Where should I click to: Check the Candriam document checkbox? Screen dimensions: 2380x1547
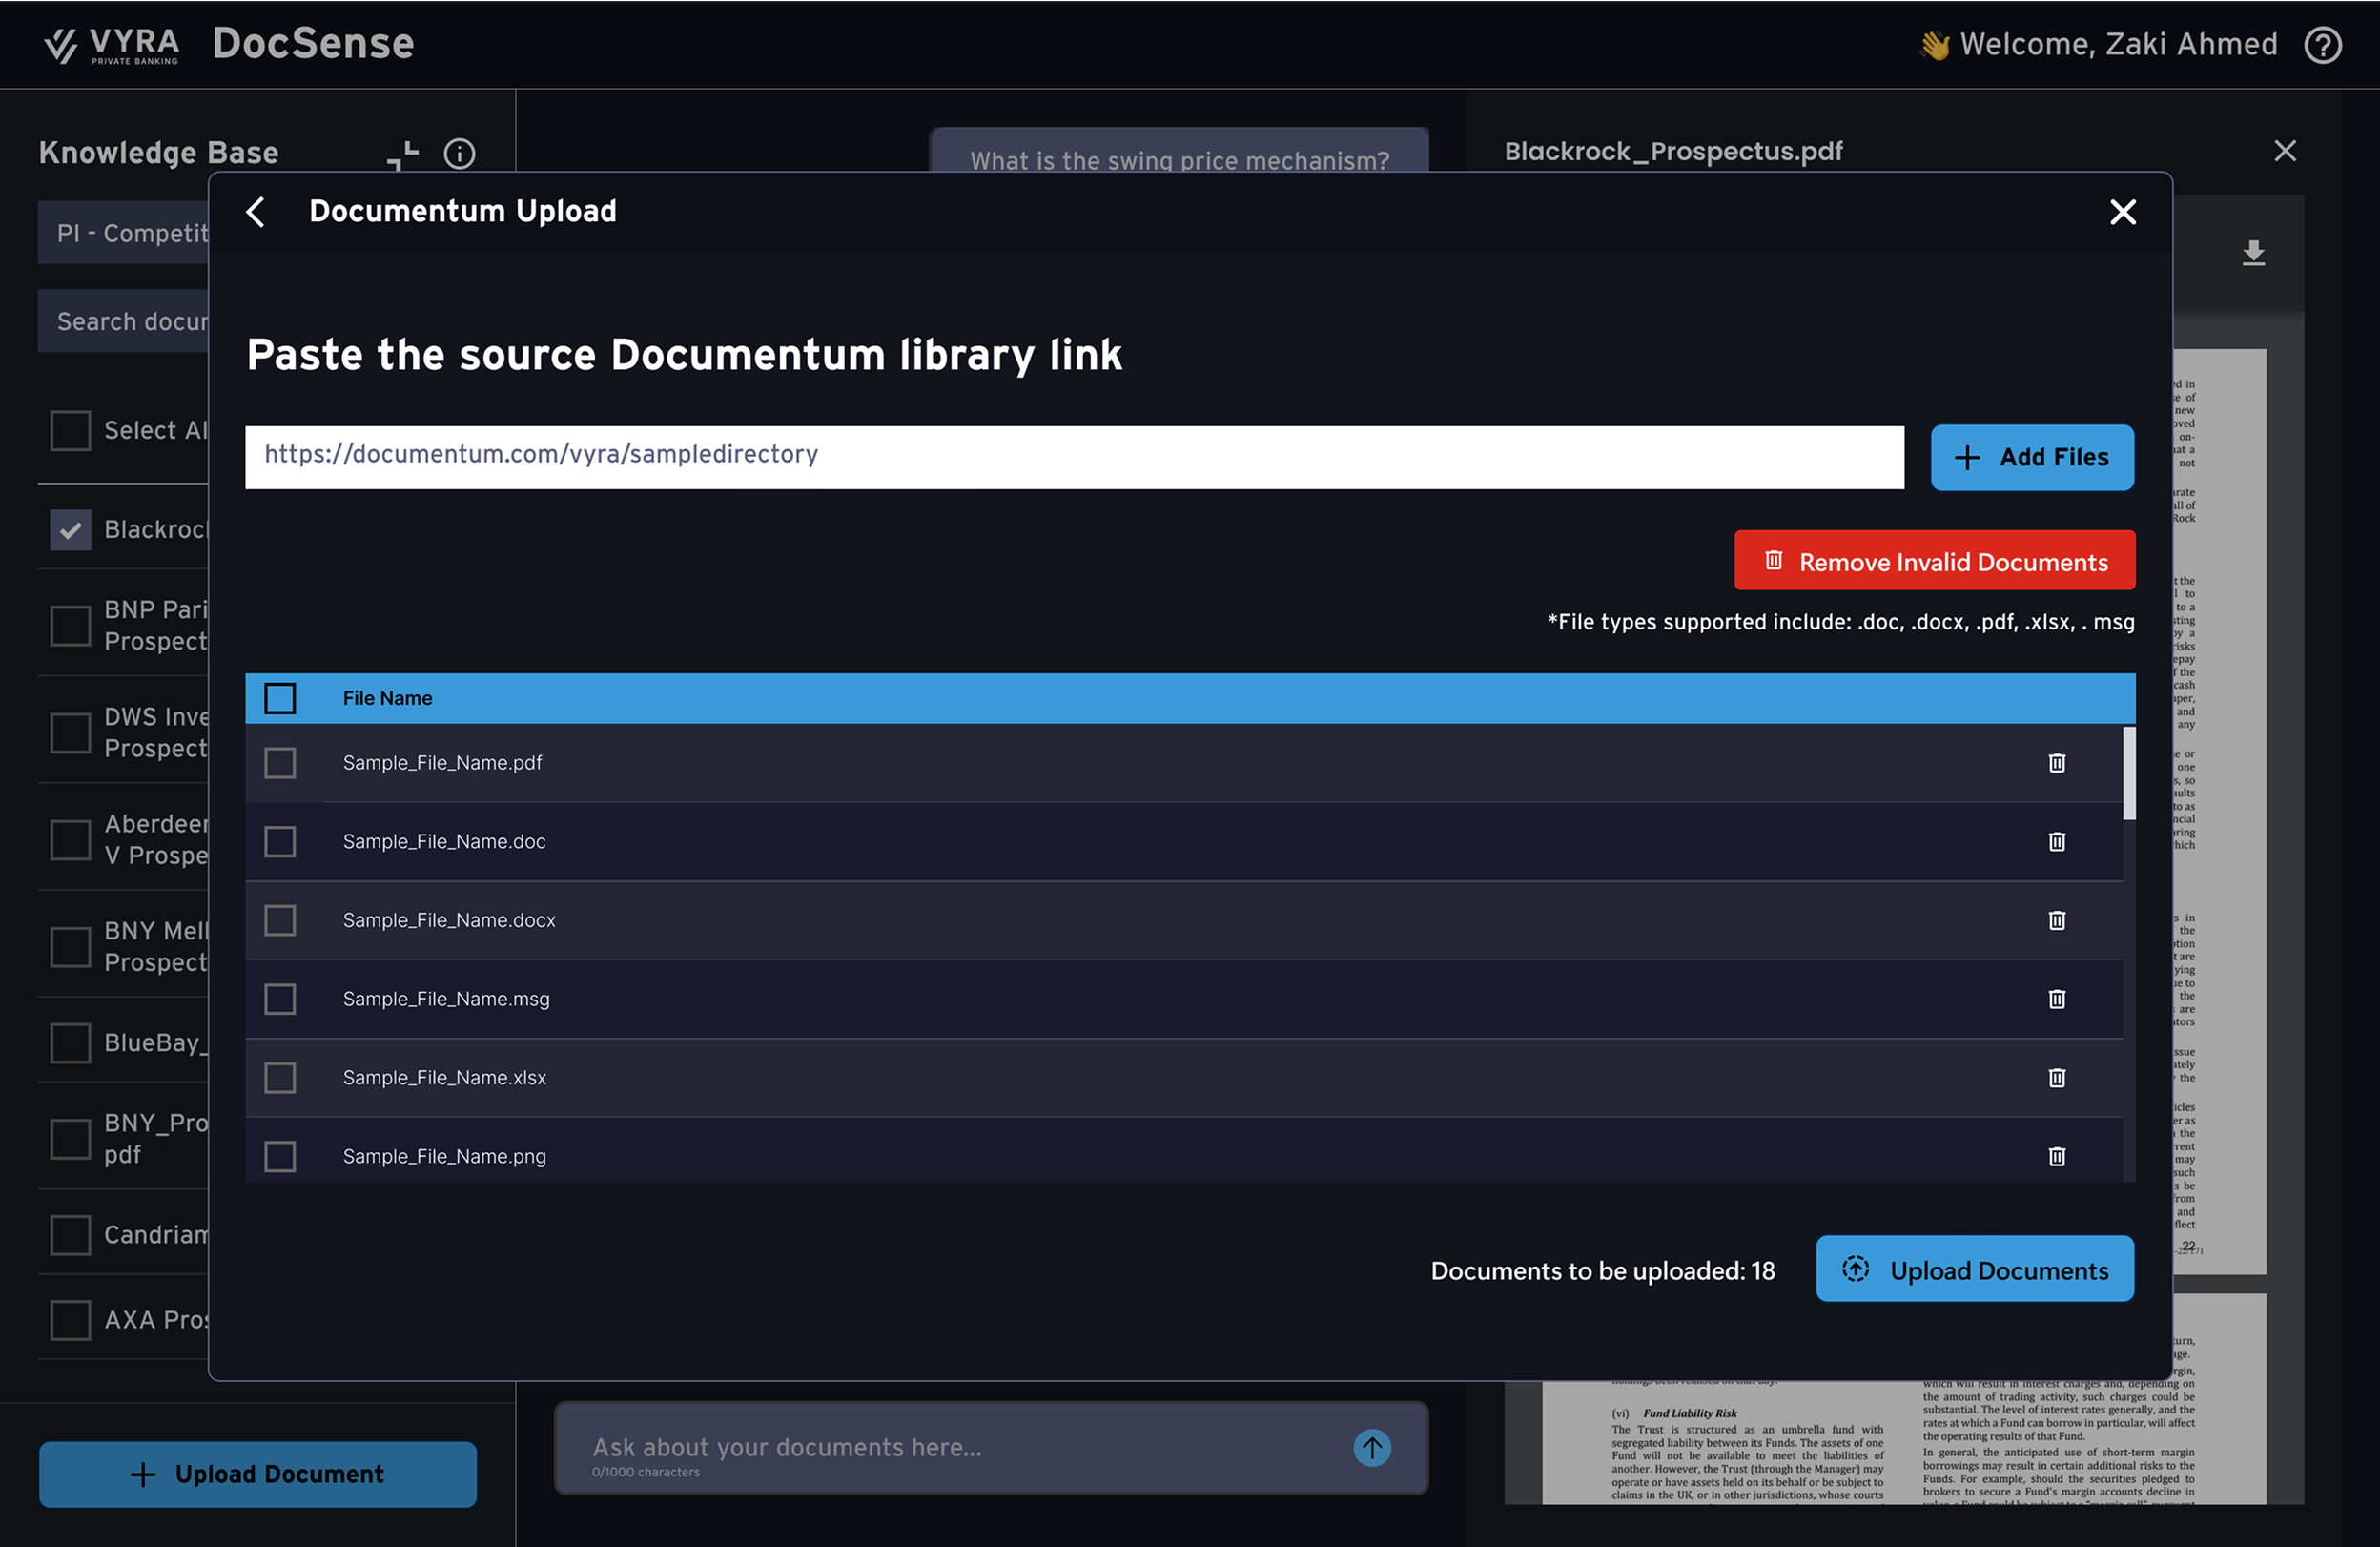tap(71, 1235)
